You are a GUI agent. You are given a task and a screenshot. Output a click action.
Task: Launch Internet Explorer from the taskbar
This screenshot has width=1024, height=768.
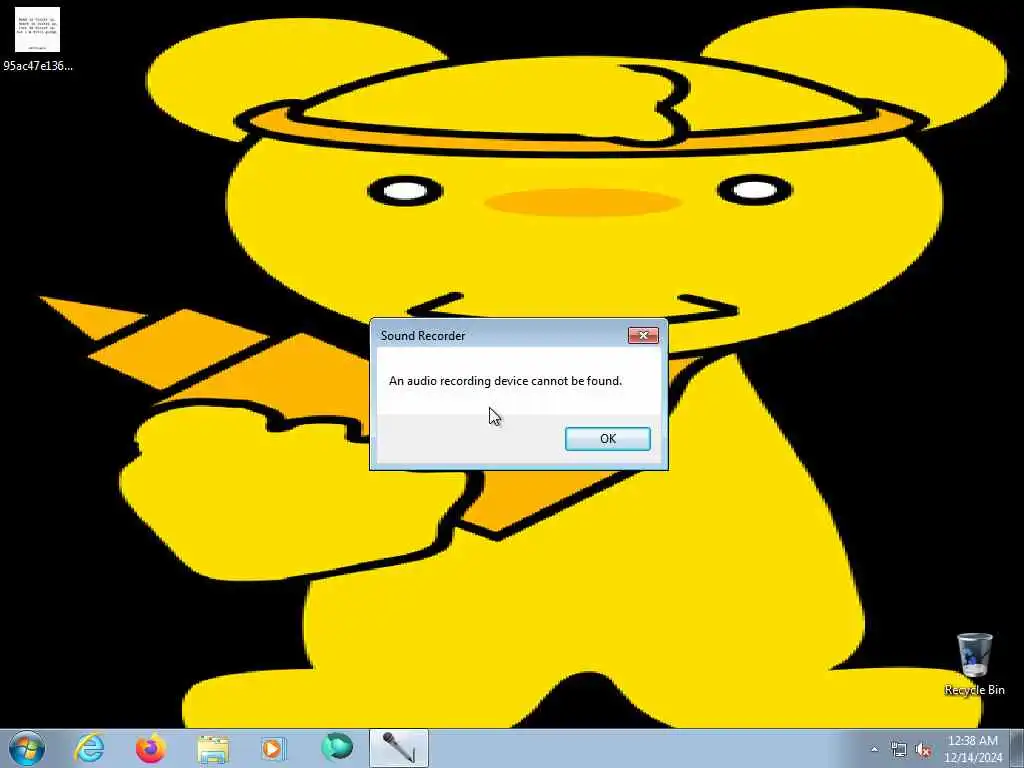click(89, 748)
